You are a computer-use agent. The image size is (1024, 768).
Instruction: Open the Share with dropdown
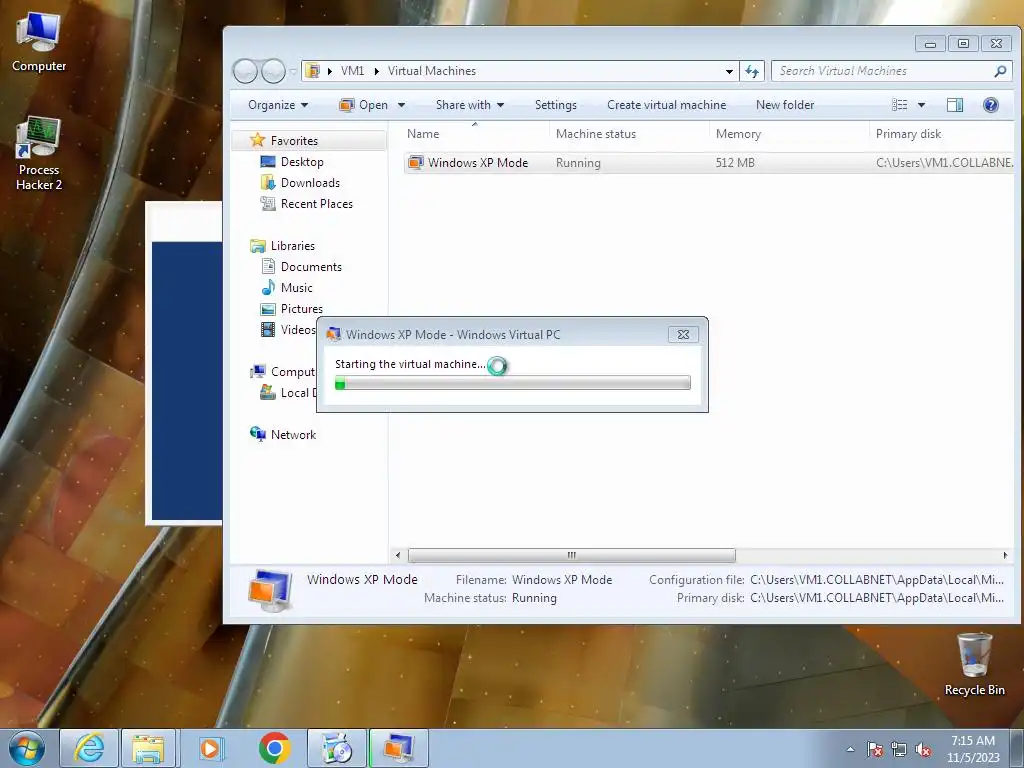pos(470,105)
